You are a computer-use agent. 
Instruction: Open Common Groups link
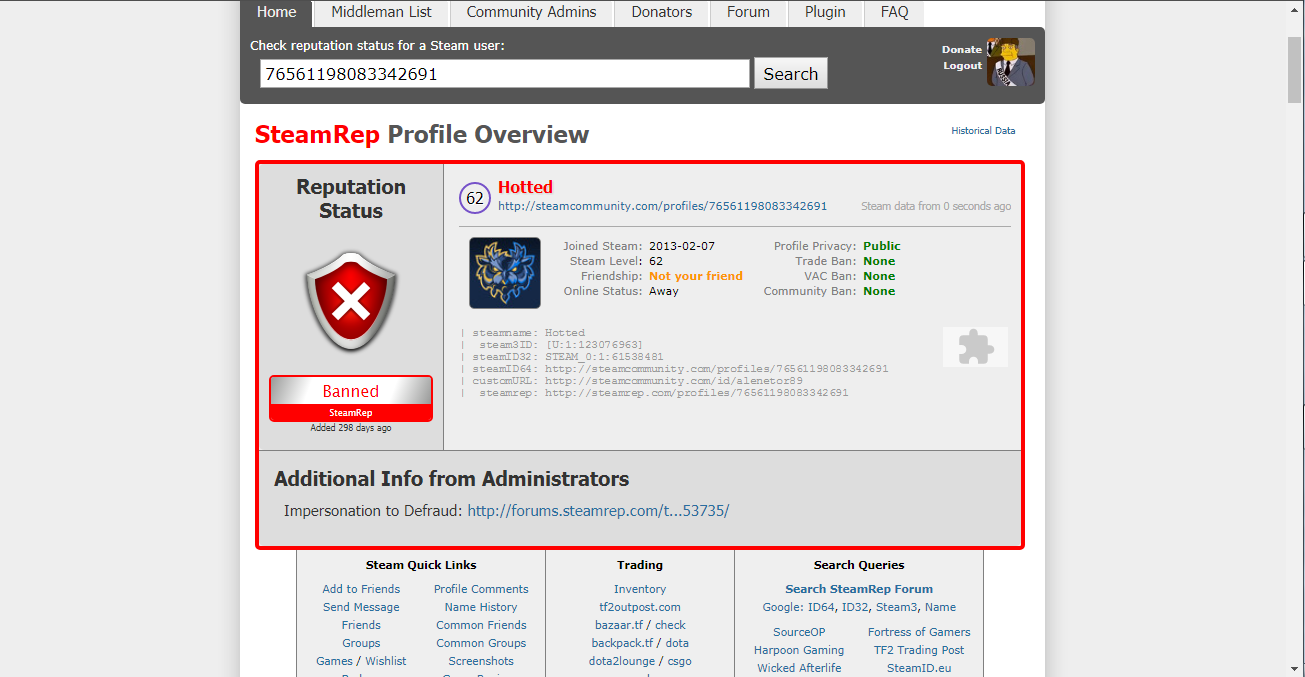[481, 643]
